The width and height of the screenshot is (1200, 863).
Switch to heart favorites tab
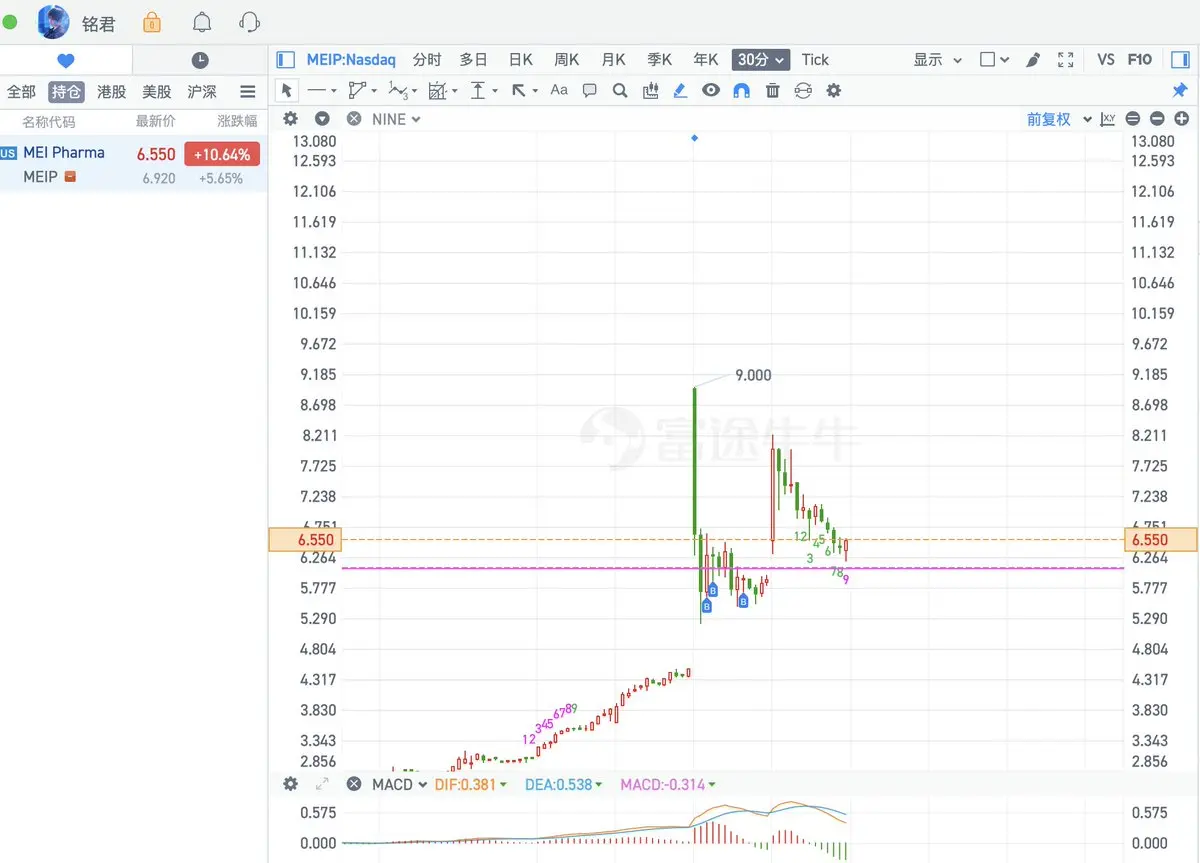click(66, 60)
